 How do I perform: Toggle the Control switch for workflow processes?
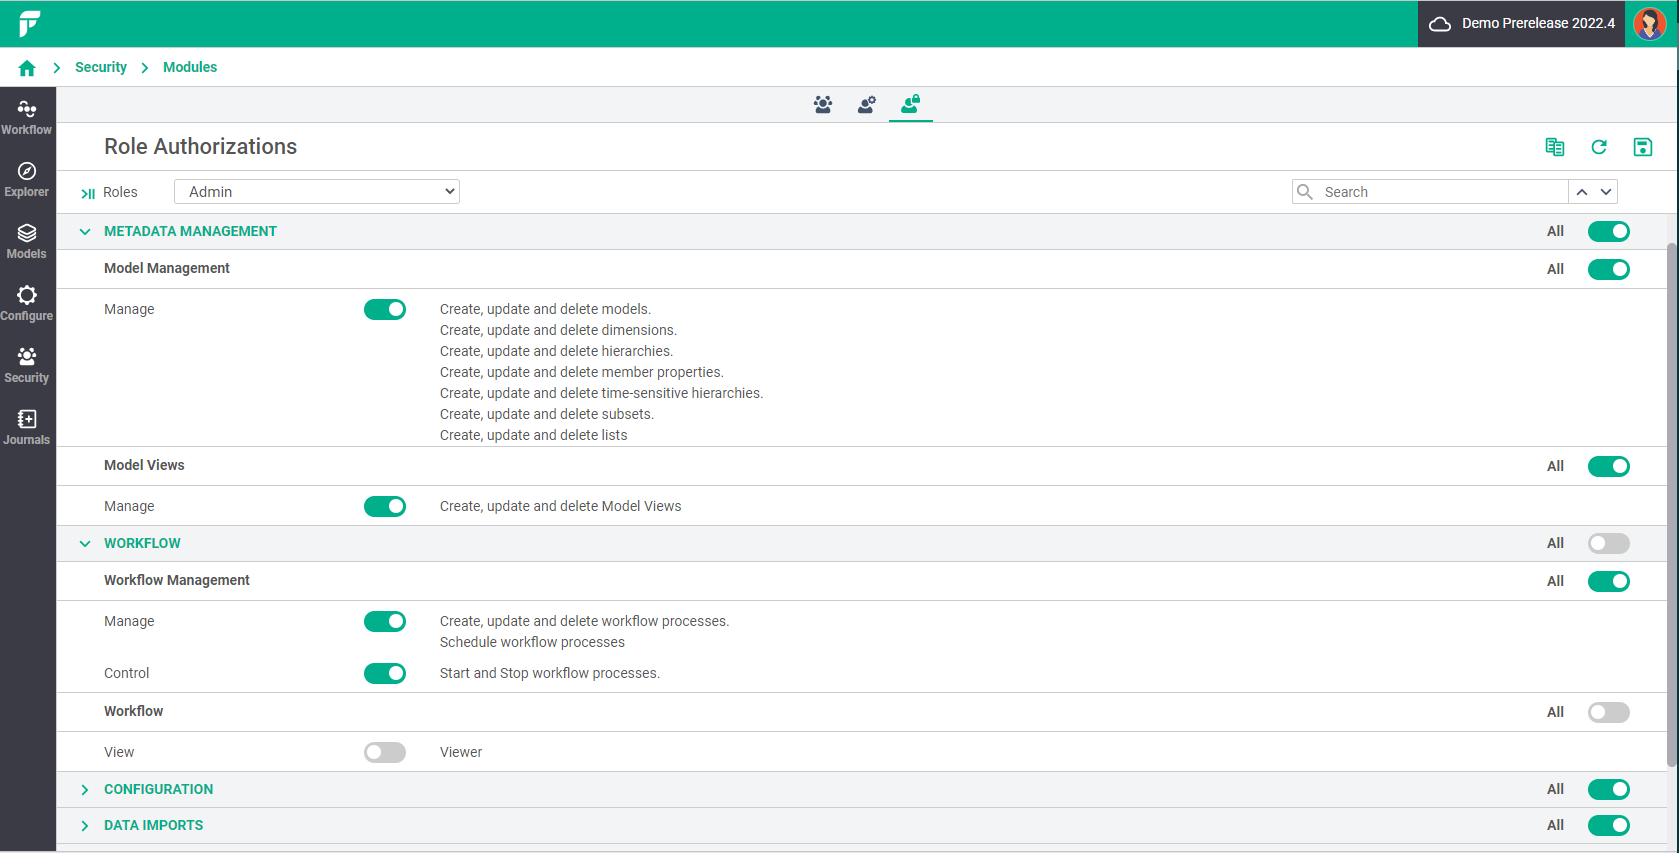pyautogui.click(x=385, y=674)
